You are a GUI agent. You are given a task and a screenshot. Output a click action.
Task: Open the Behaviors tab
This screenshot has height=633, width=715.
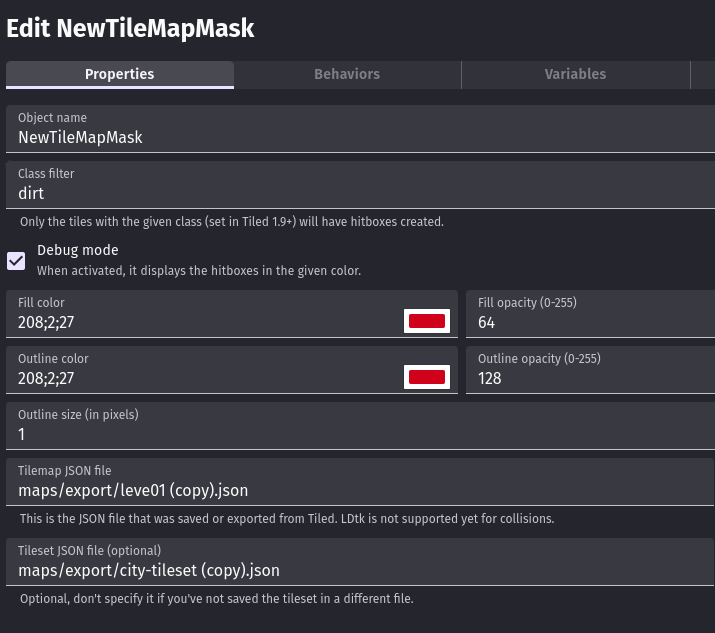coord(347,74)
